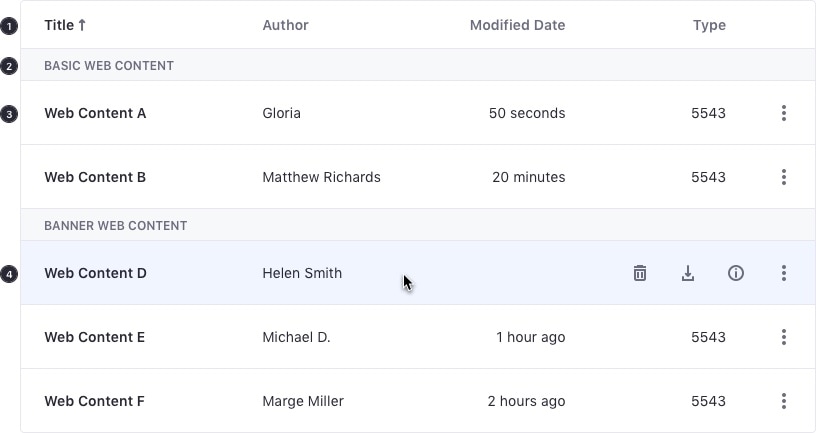Sort by the Modified Date column header

(x=517, y=25)
